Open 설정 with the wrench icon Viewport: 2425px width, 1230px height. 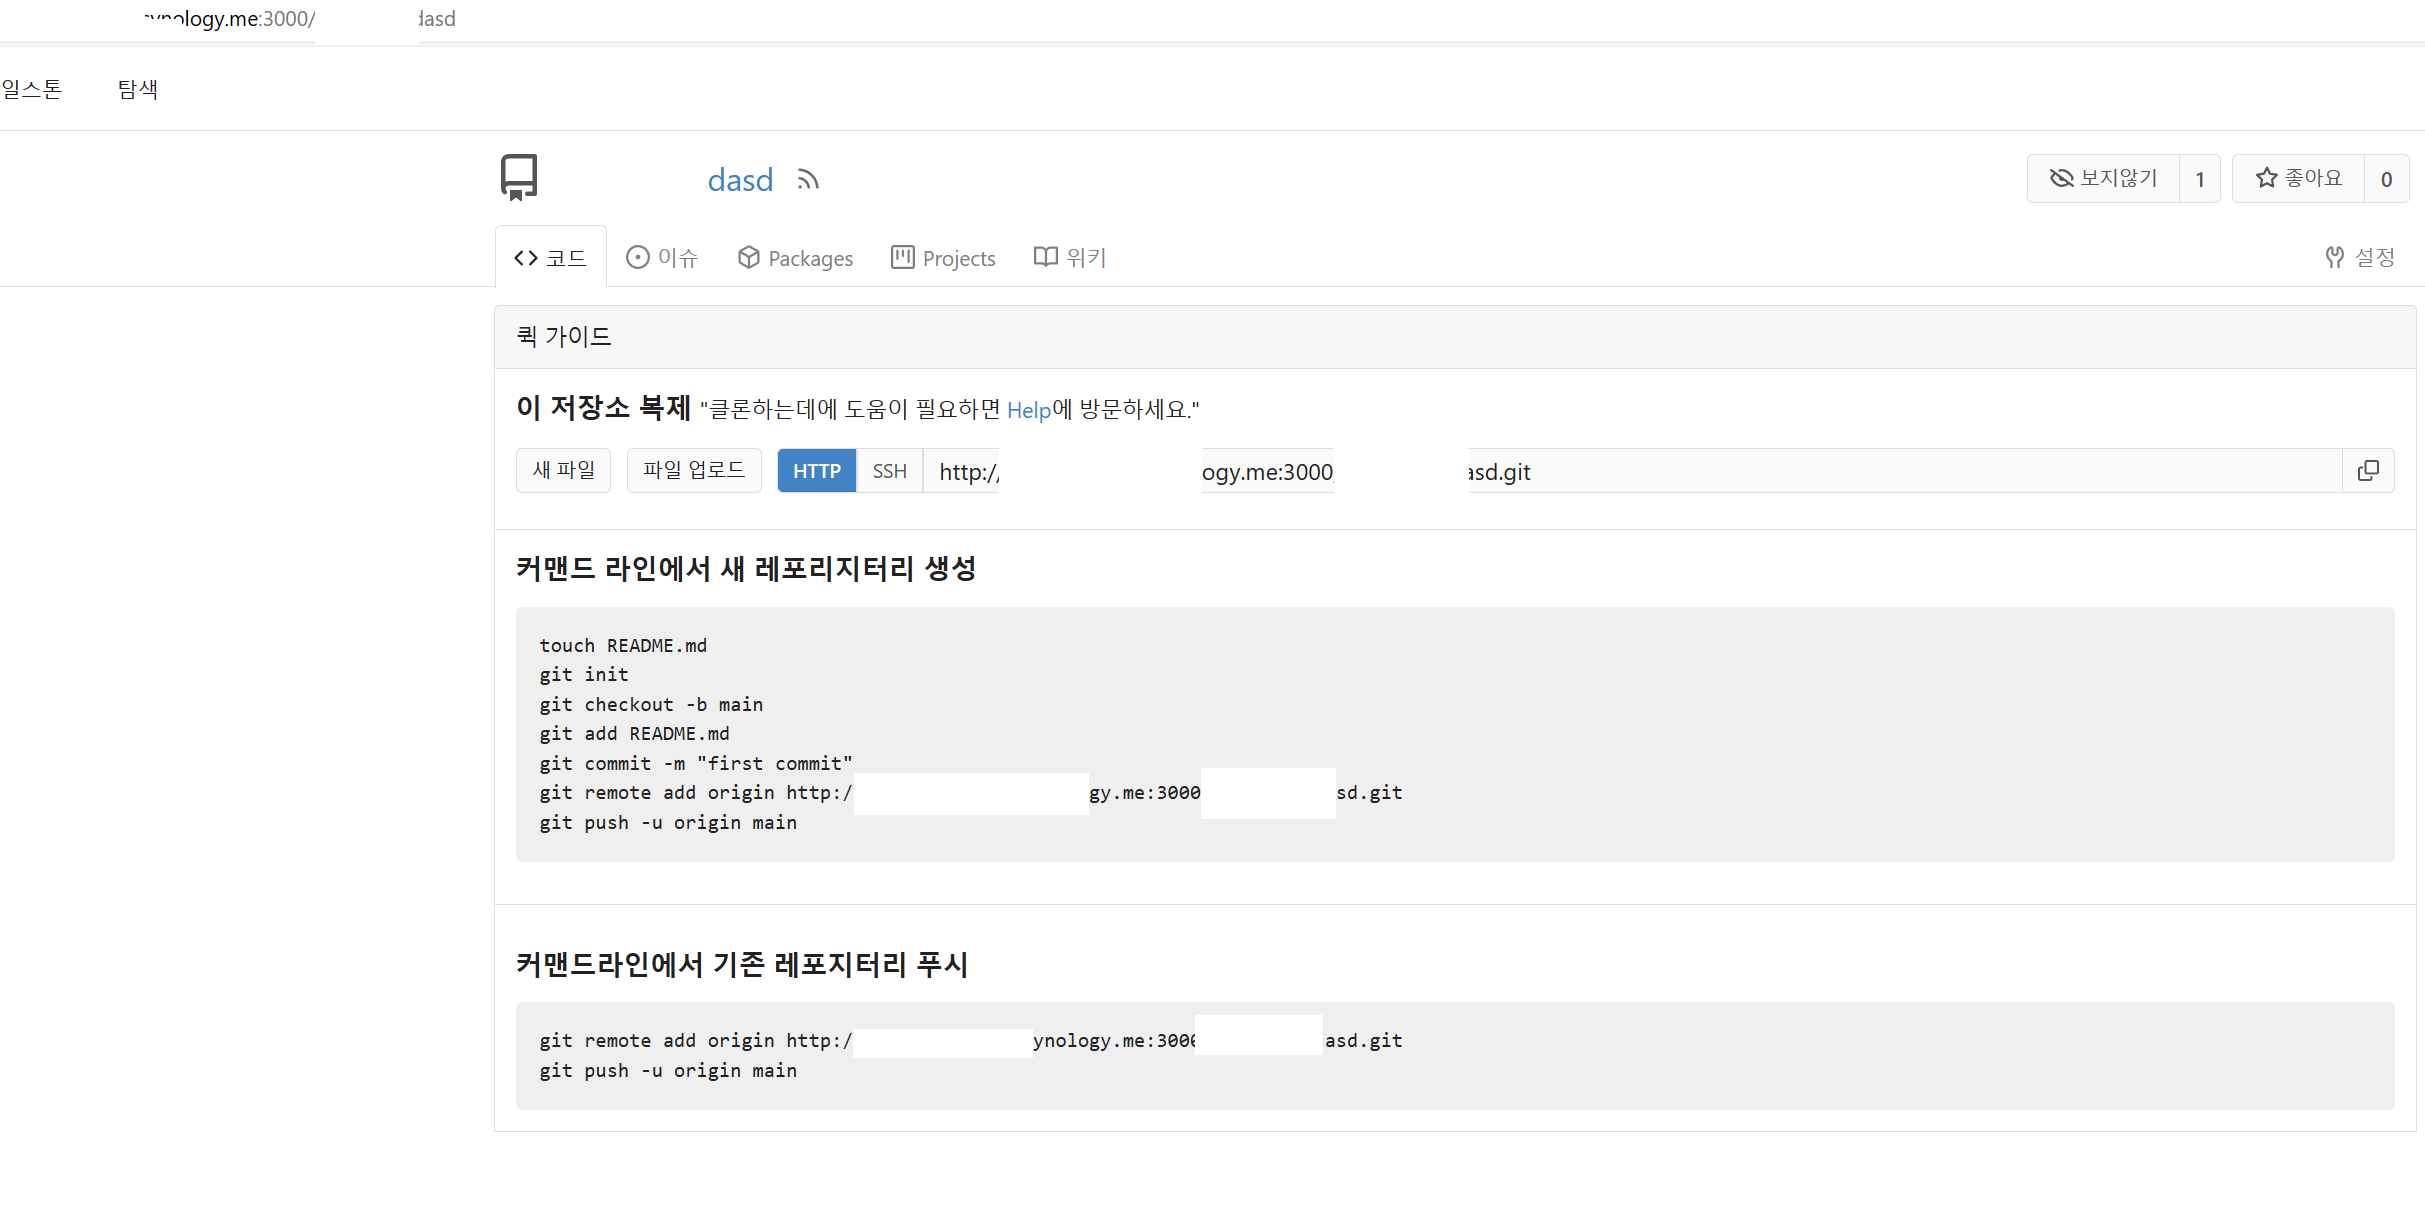click(2335, 258)
